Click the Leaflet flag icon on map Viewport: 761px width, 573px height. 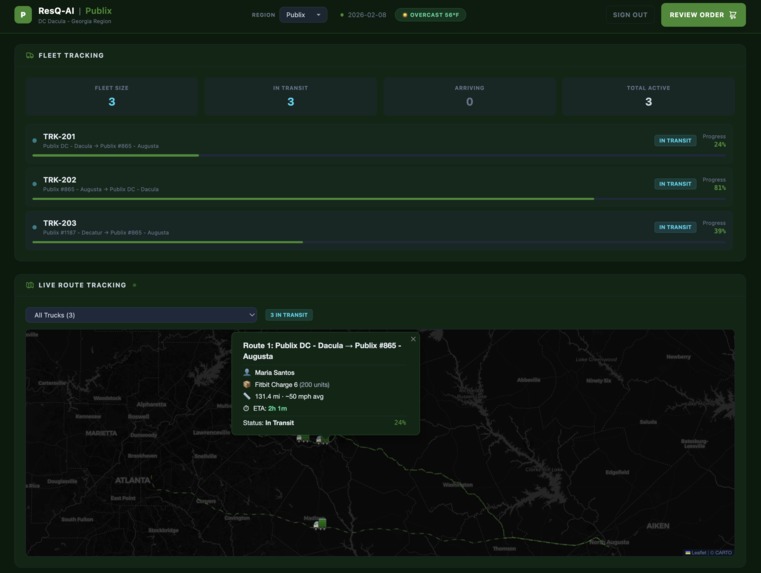(x=688, y=552)
